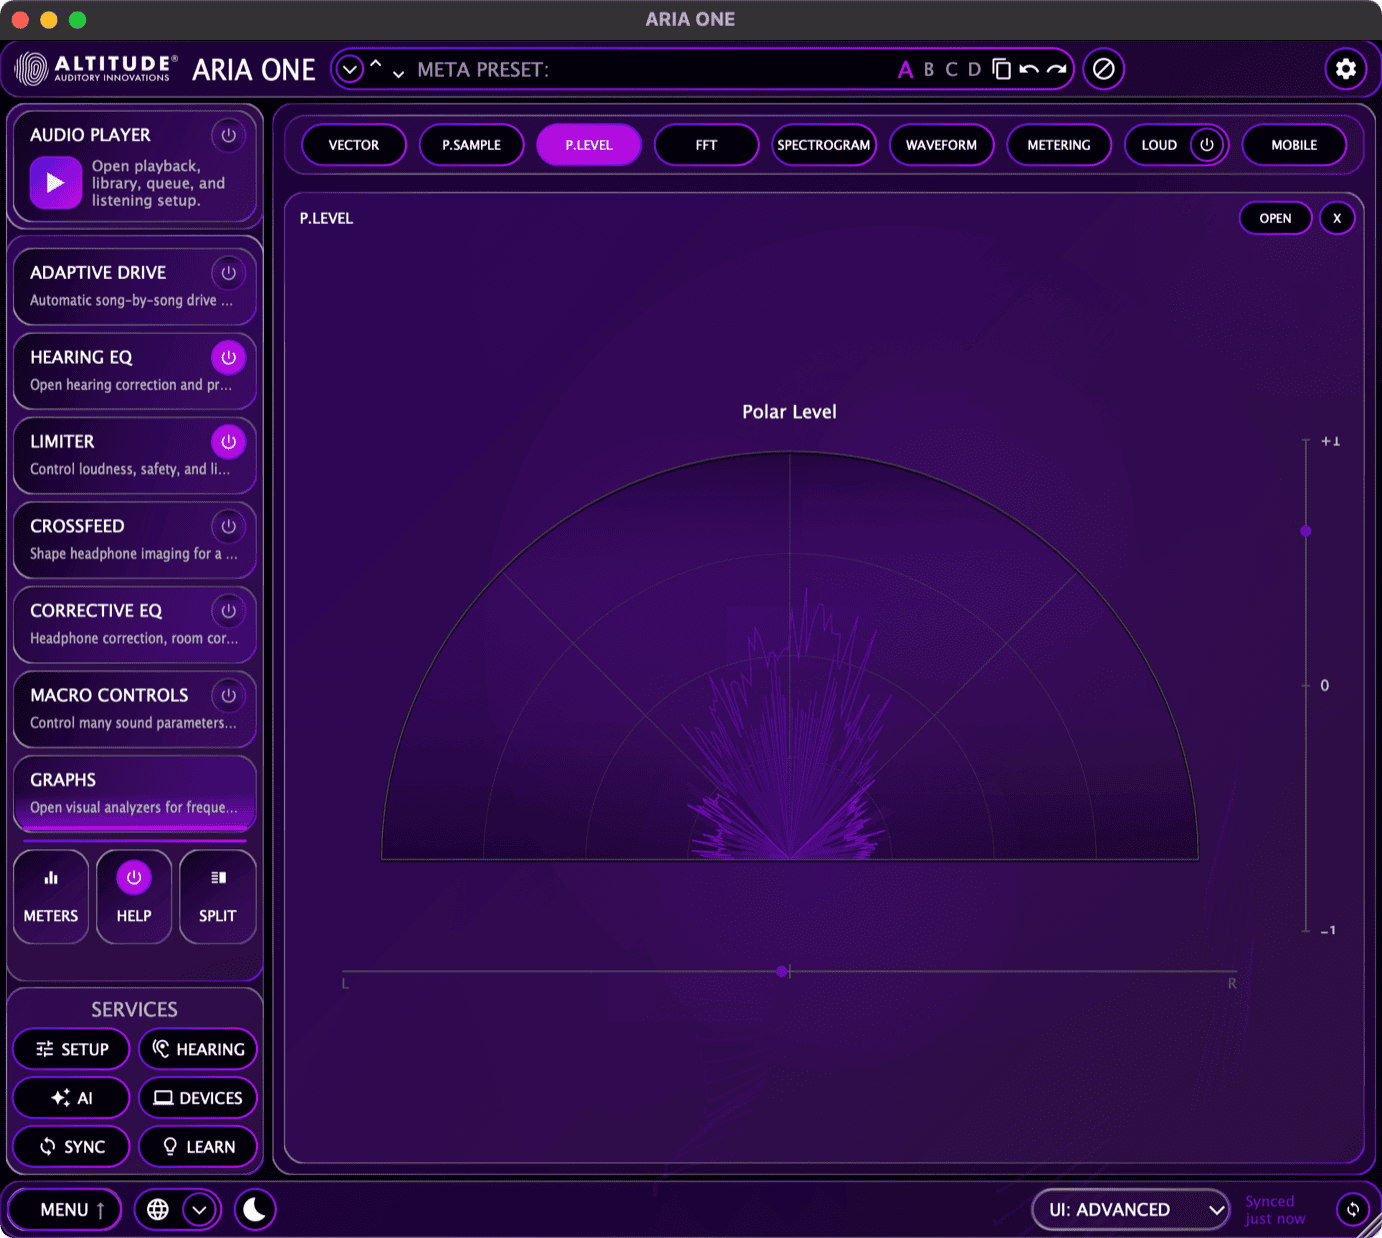Switch to the Vector graph tab
This screenshot has width=1382, height=1238.
pos(354,145)
